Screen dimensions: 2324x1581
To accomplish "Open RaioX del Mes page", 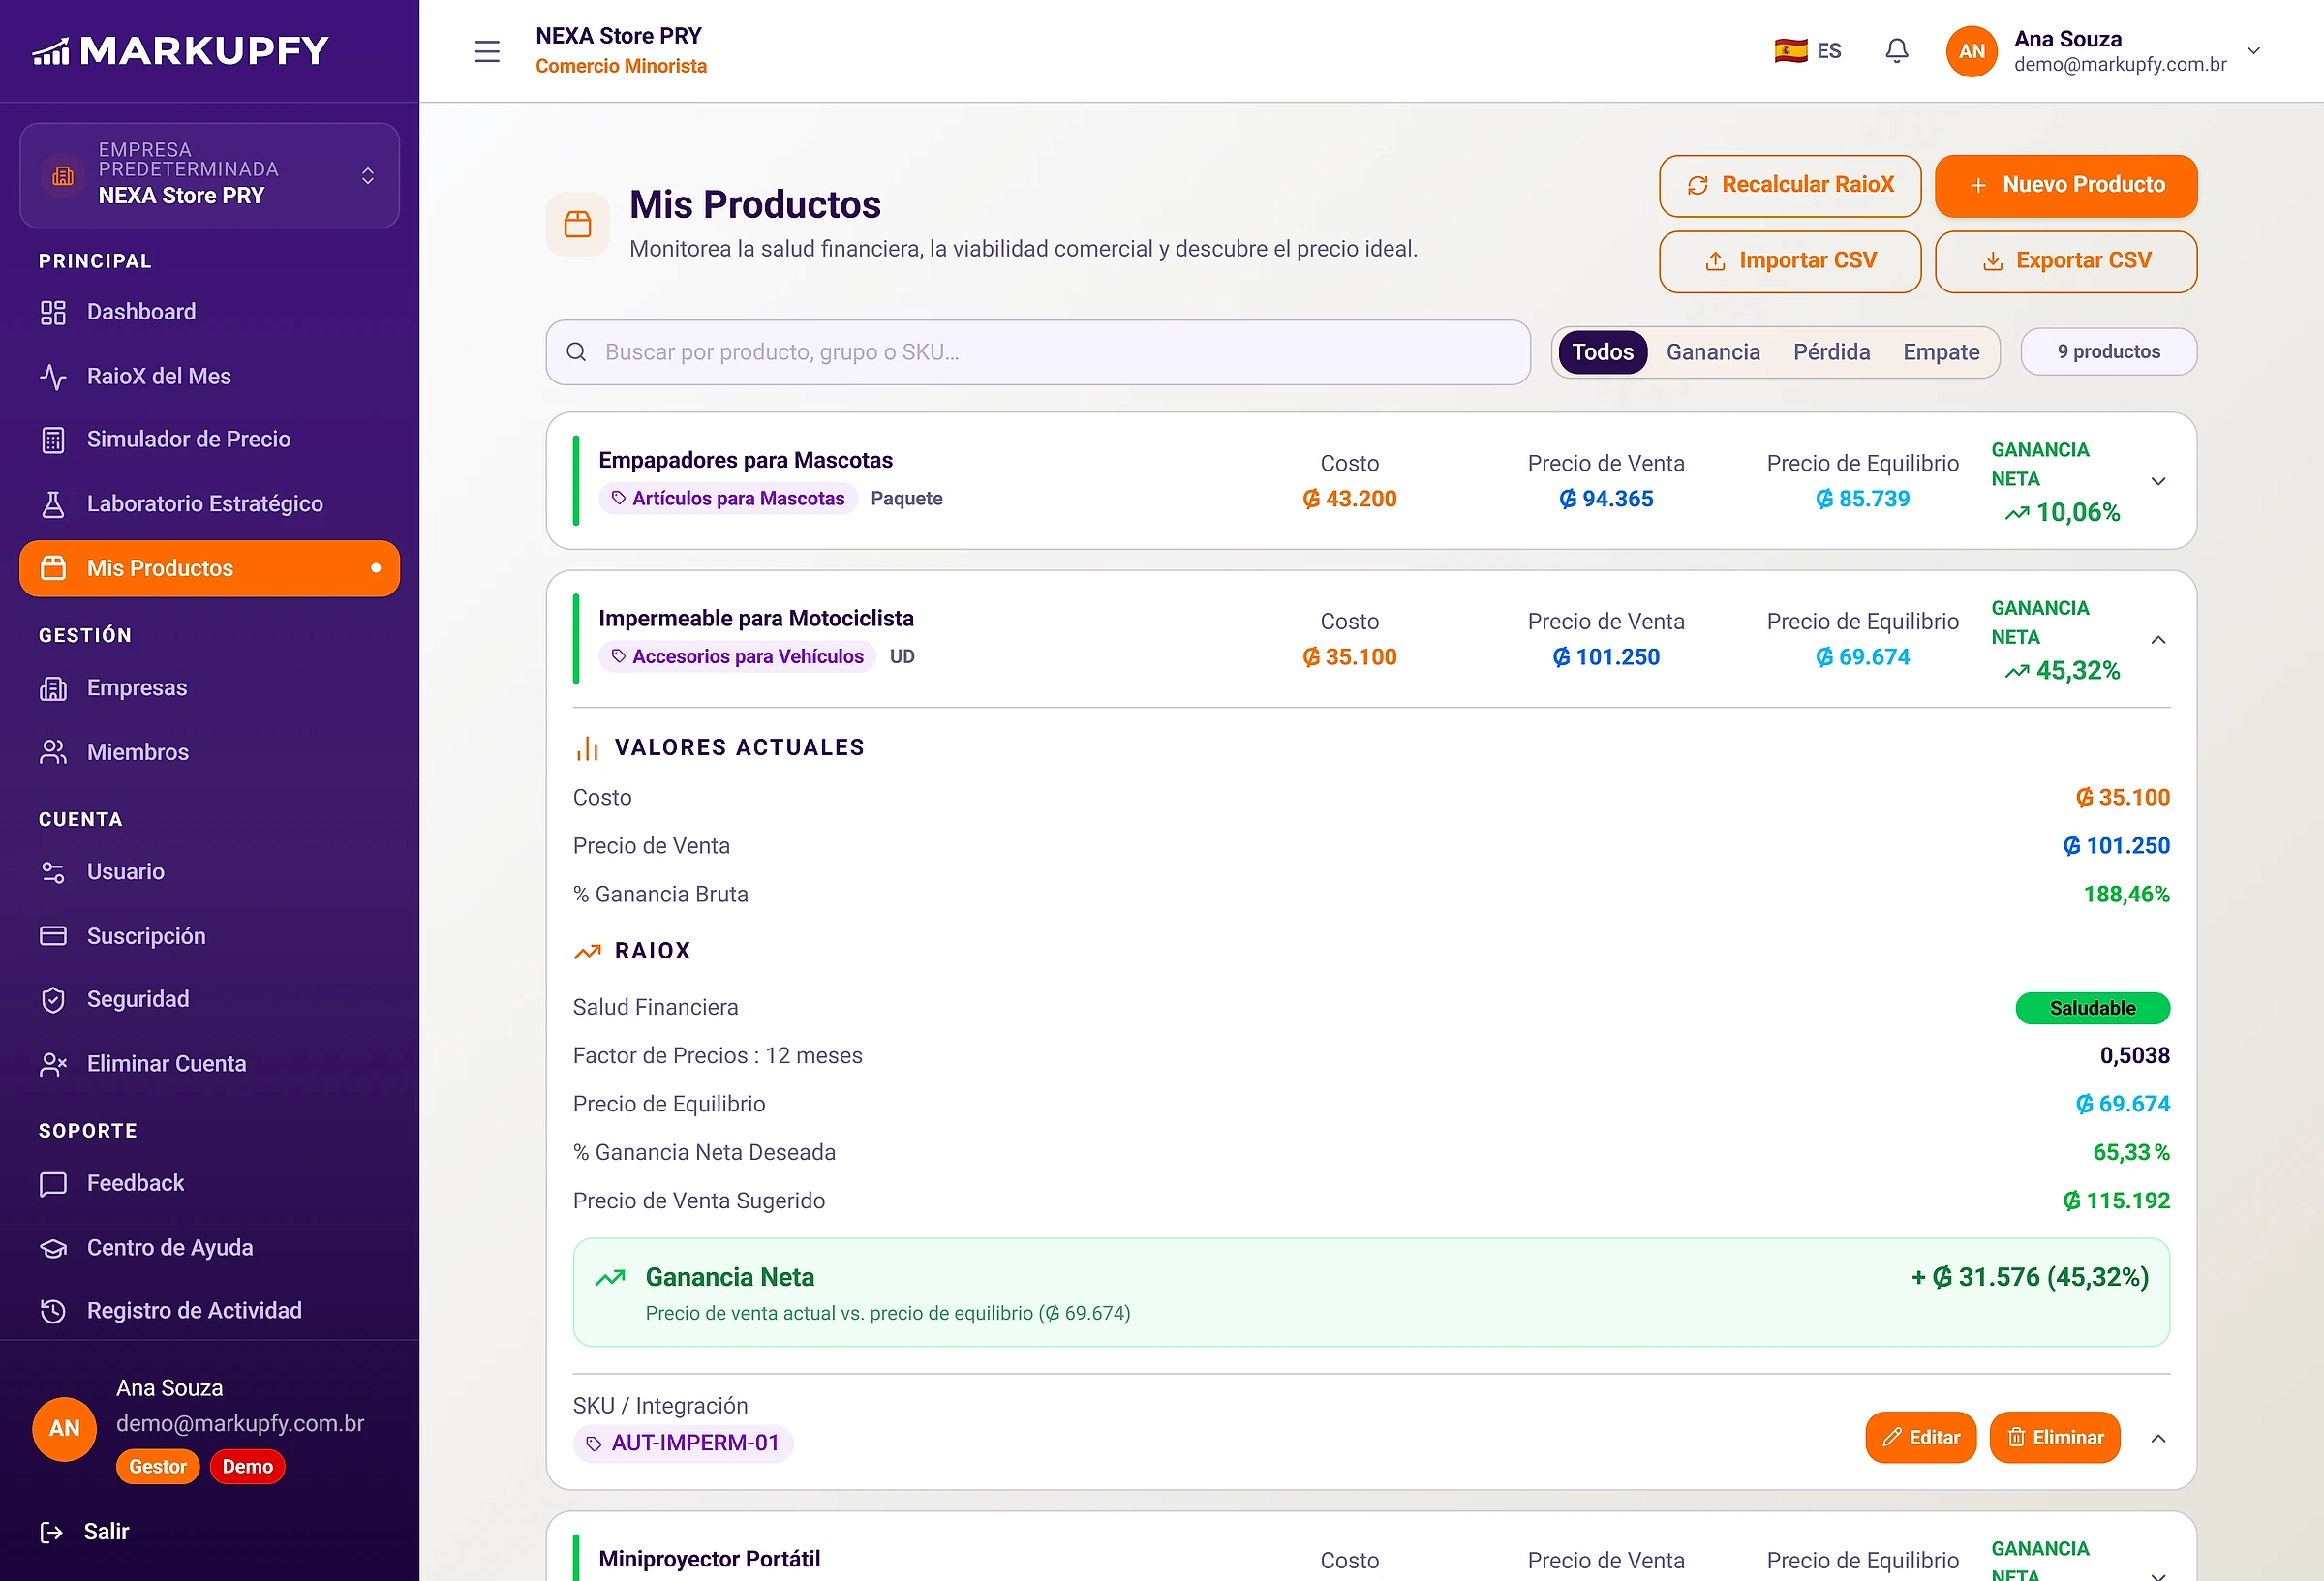I will coord(209,376).
